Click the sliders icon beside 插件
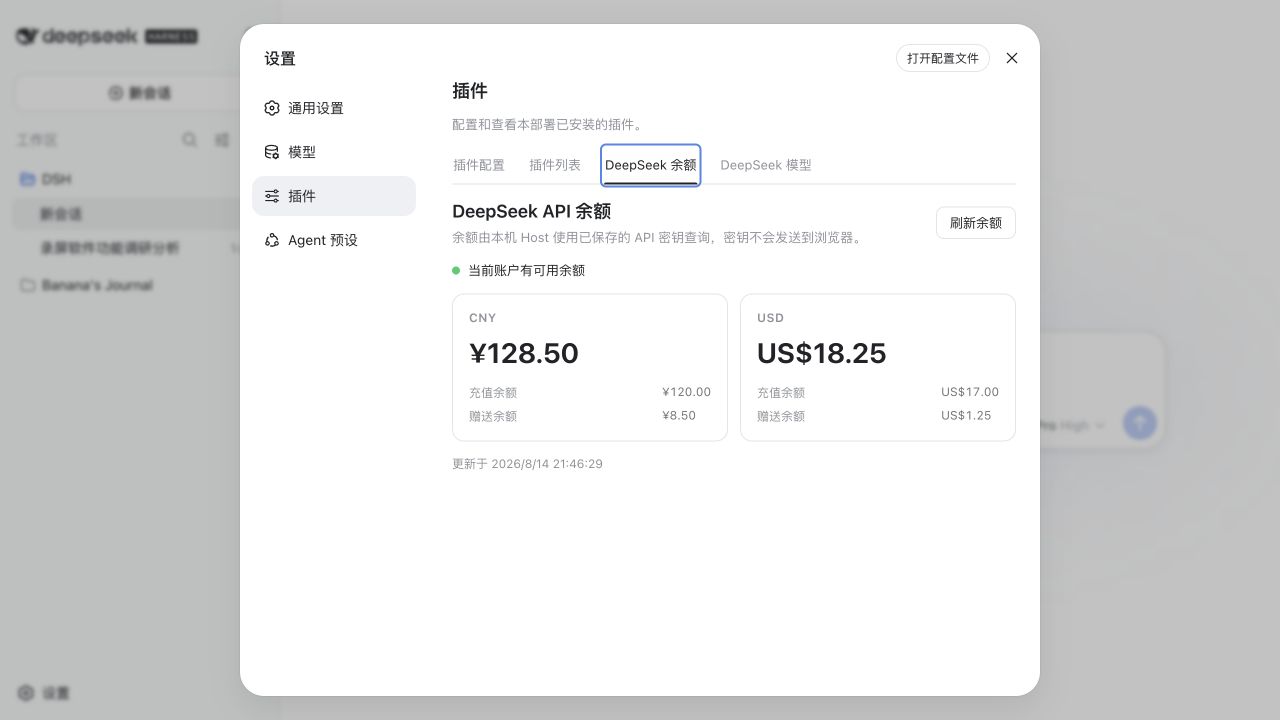1280x720 pixels. point(272,196)
